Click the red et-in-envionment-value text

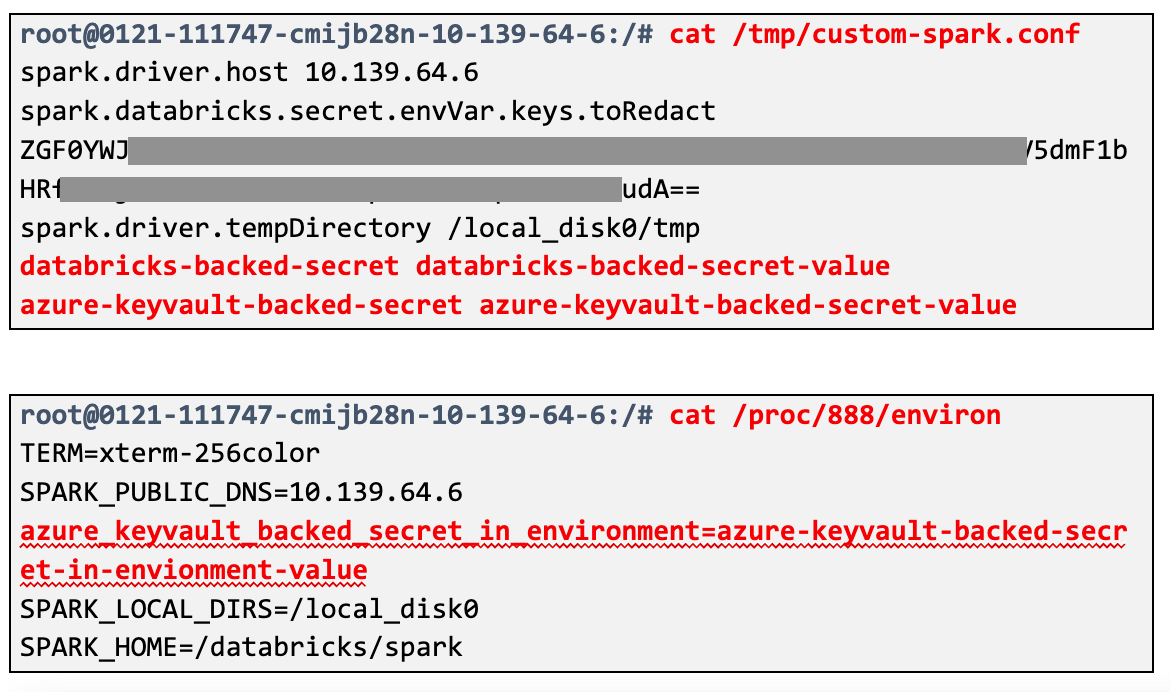(x=194, y=570)
